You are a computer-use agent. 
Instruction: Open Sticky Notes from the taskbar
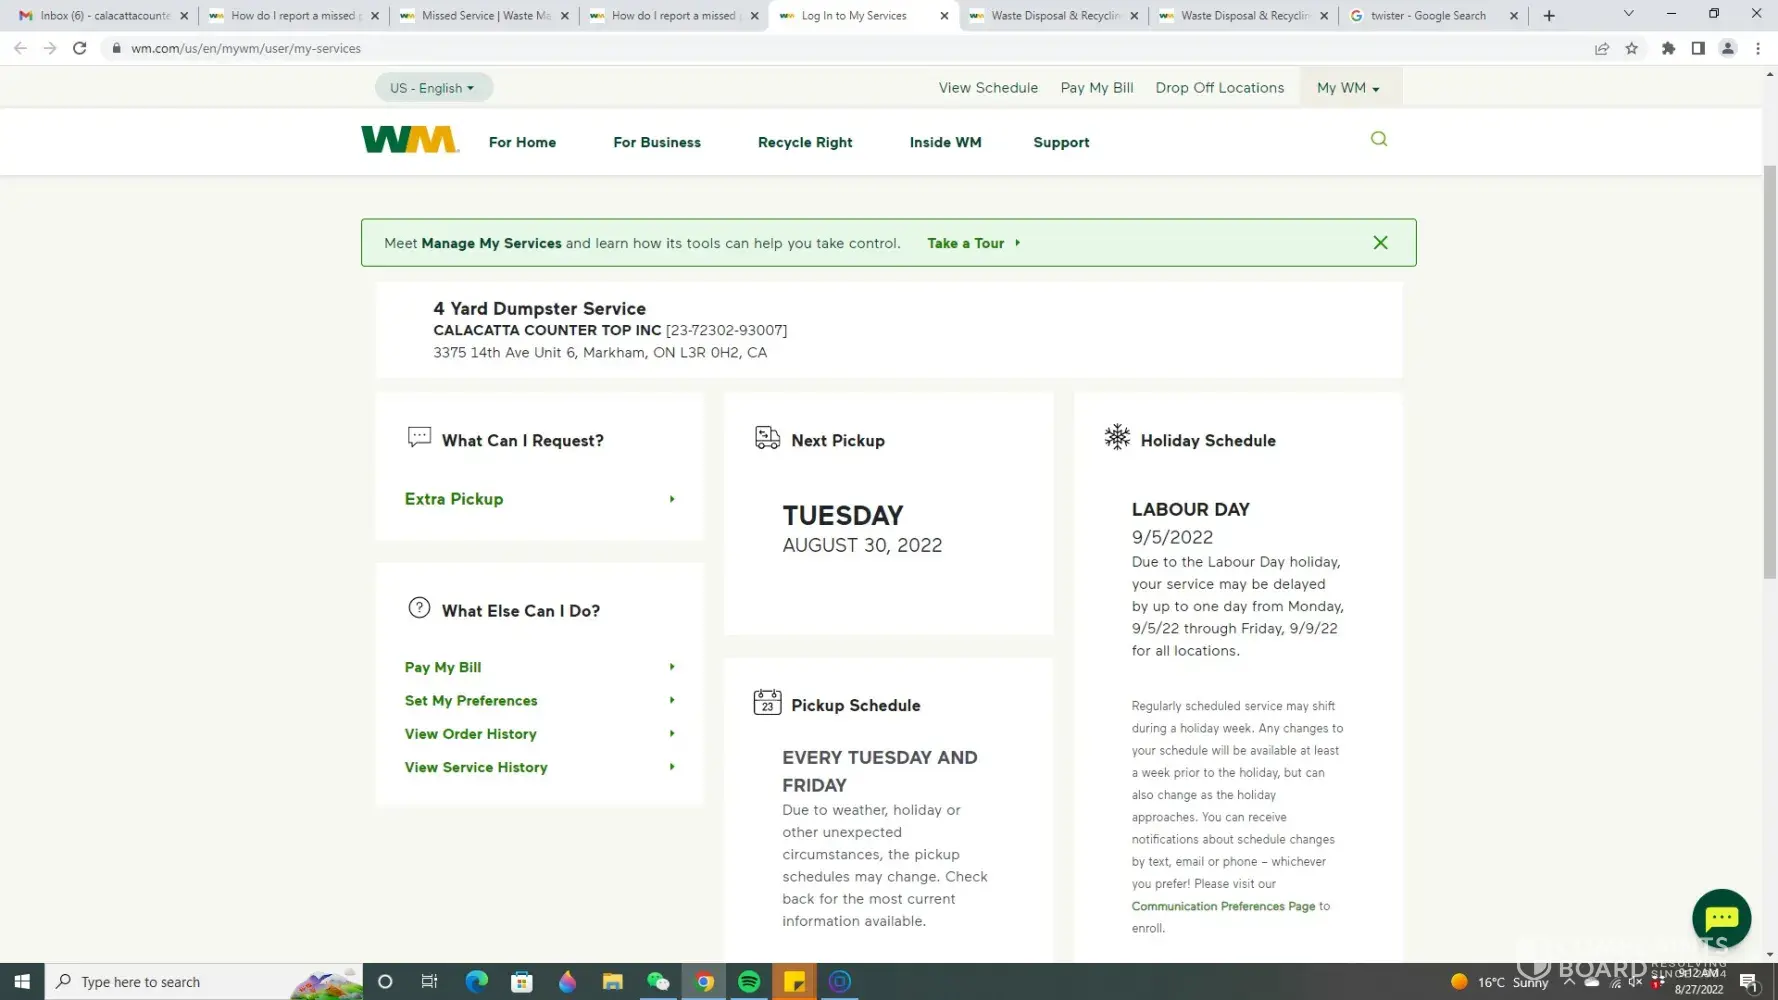coord(795,982)
